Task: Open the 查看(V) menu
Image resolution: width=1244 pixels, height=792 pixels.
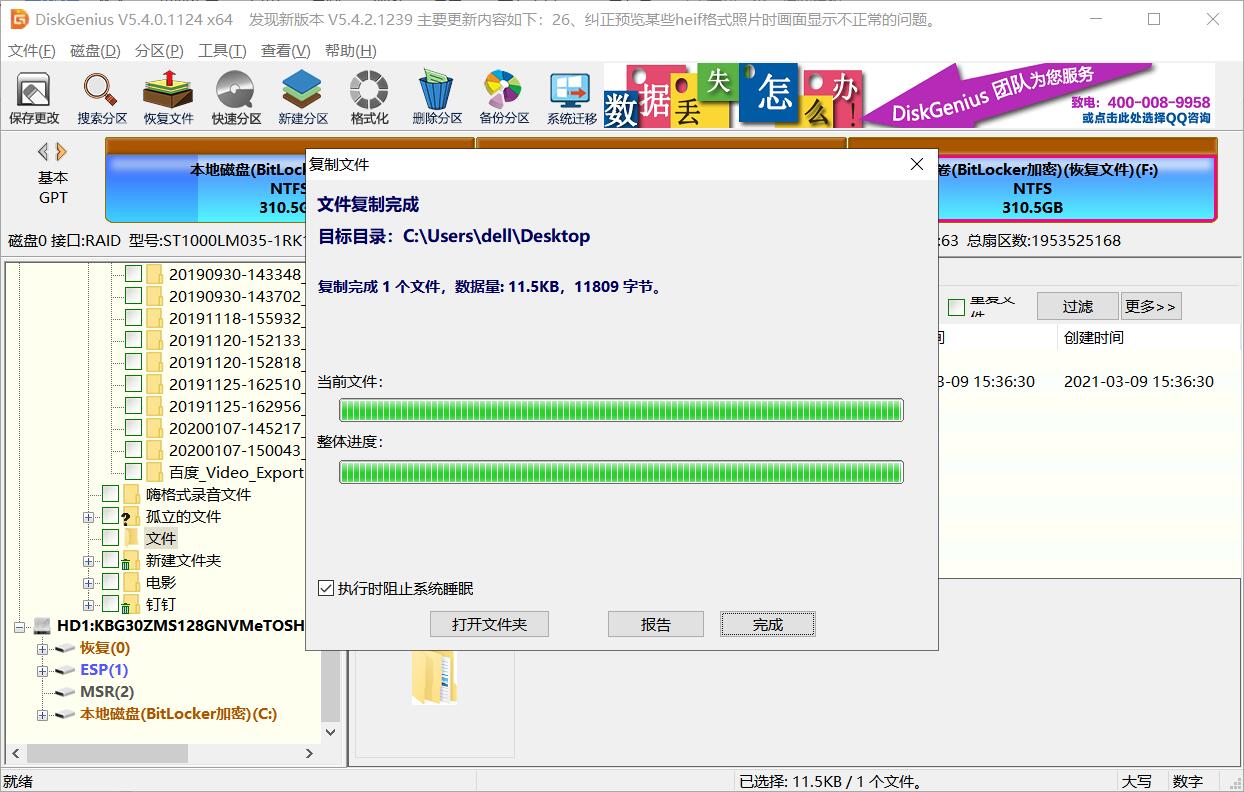Action: 286,51
